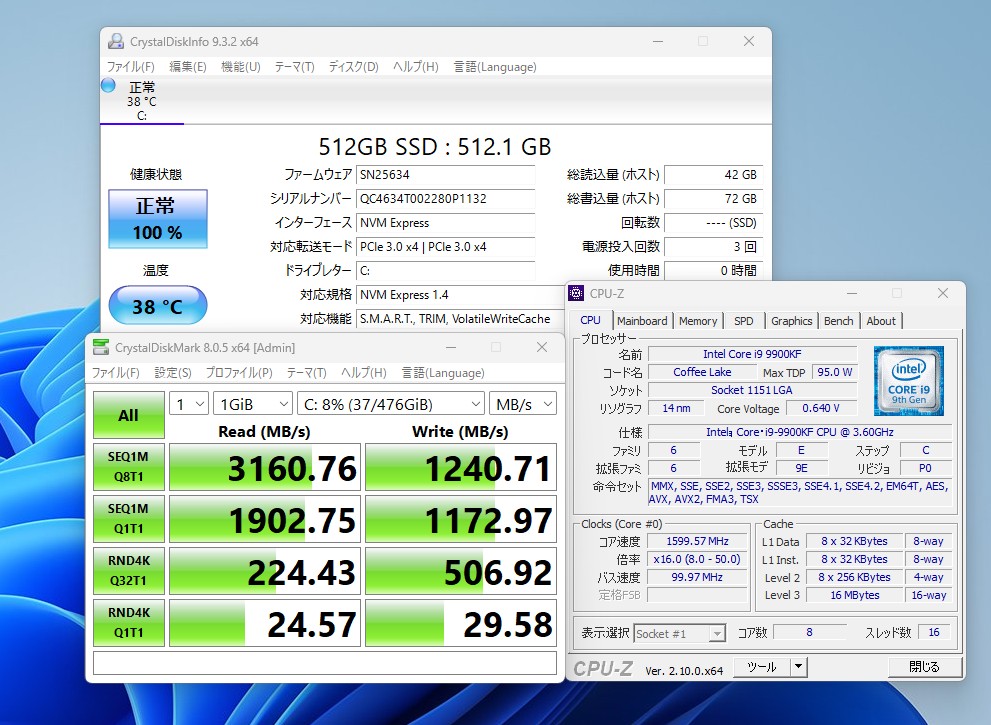The height and width of the screenshot is (725, 991).
Task: Click the 正常 100 % health status button
Action: [x=158, y=219]
